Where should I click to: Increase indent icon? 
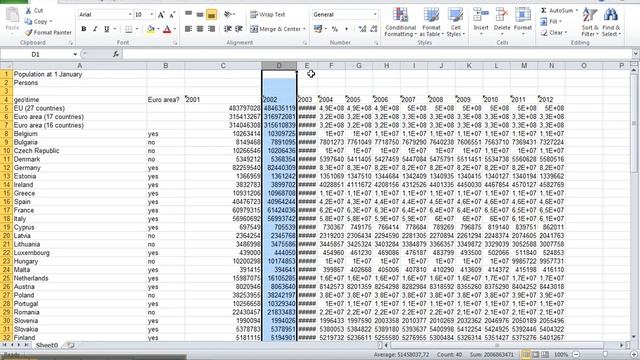(239, 29)
